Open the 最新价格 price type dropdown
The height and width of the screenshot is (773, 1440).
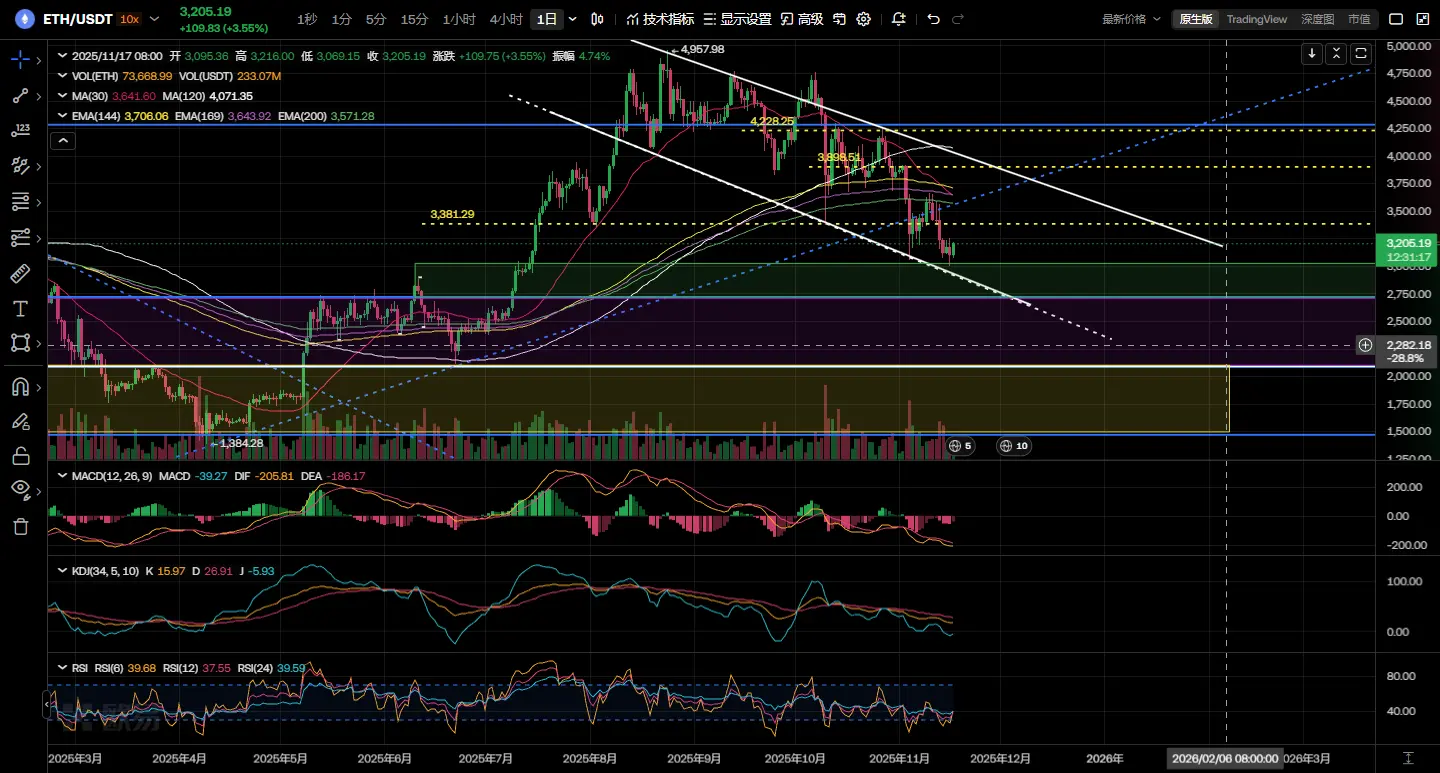coord(1132,19)
